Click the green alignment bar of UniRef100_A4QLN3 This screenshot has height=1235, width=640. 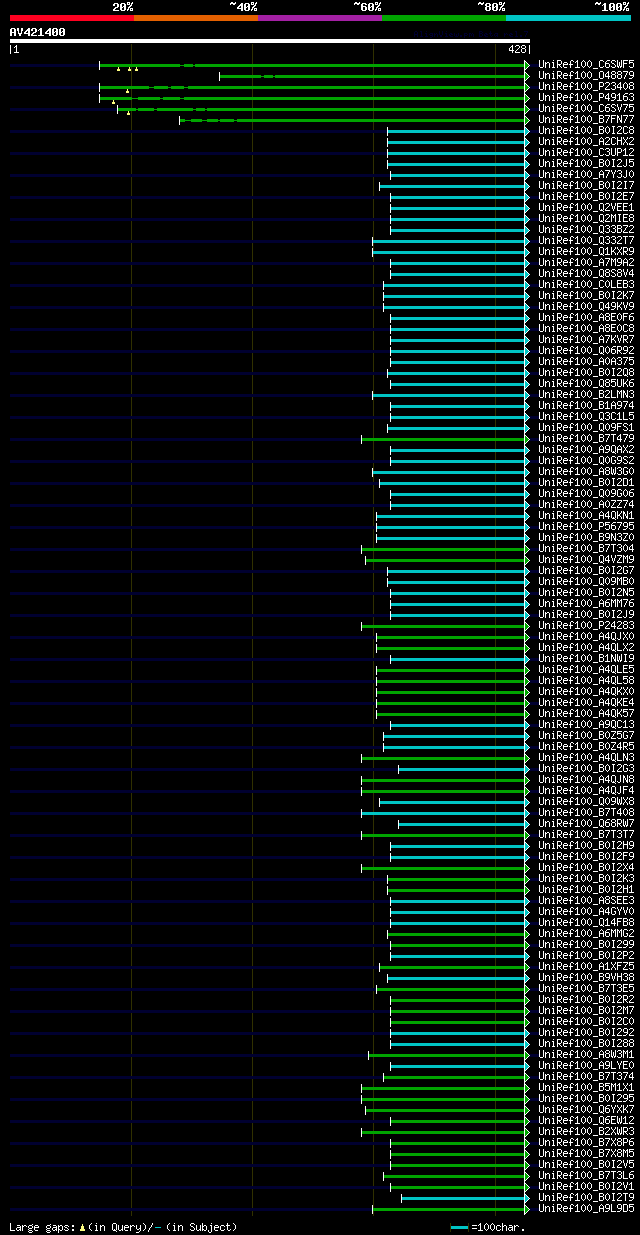(x=444, y=757)
